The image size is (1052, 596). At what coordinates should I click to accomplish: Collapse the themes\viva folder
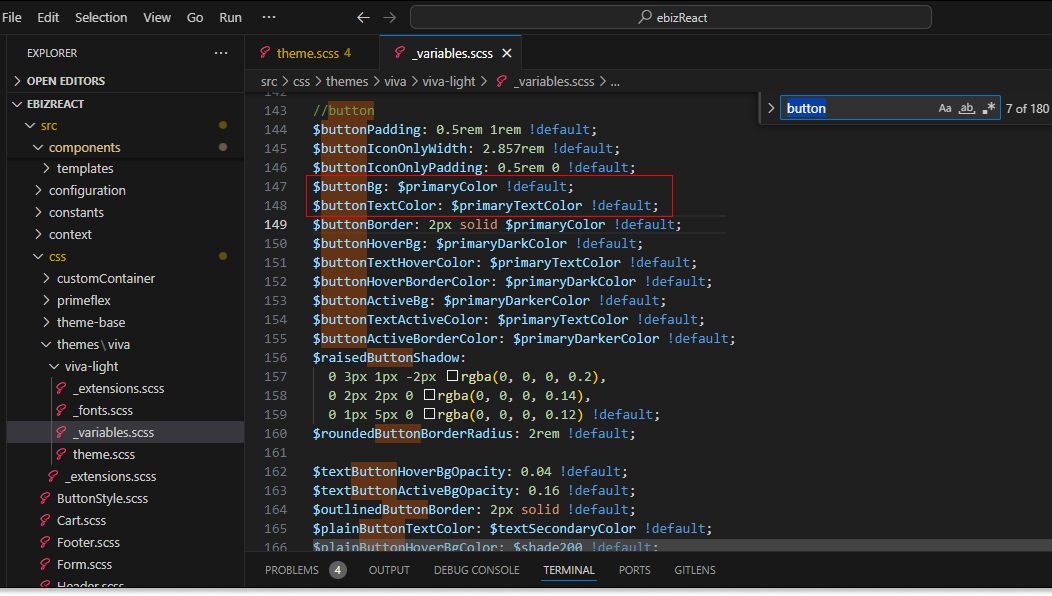pyautogui.click(x=46, y=344)
